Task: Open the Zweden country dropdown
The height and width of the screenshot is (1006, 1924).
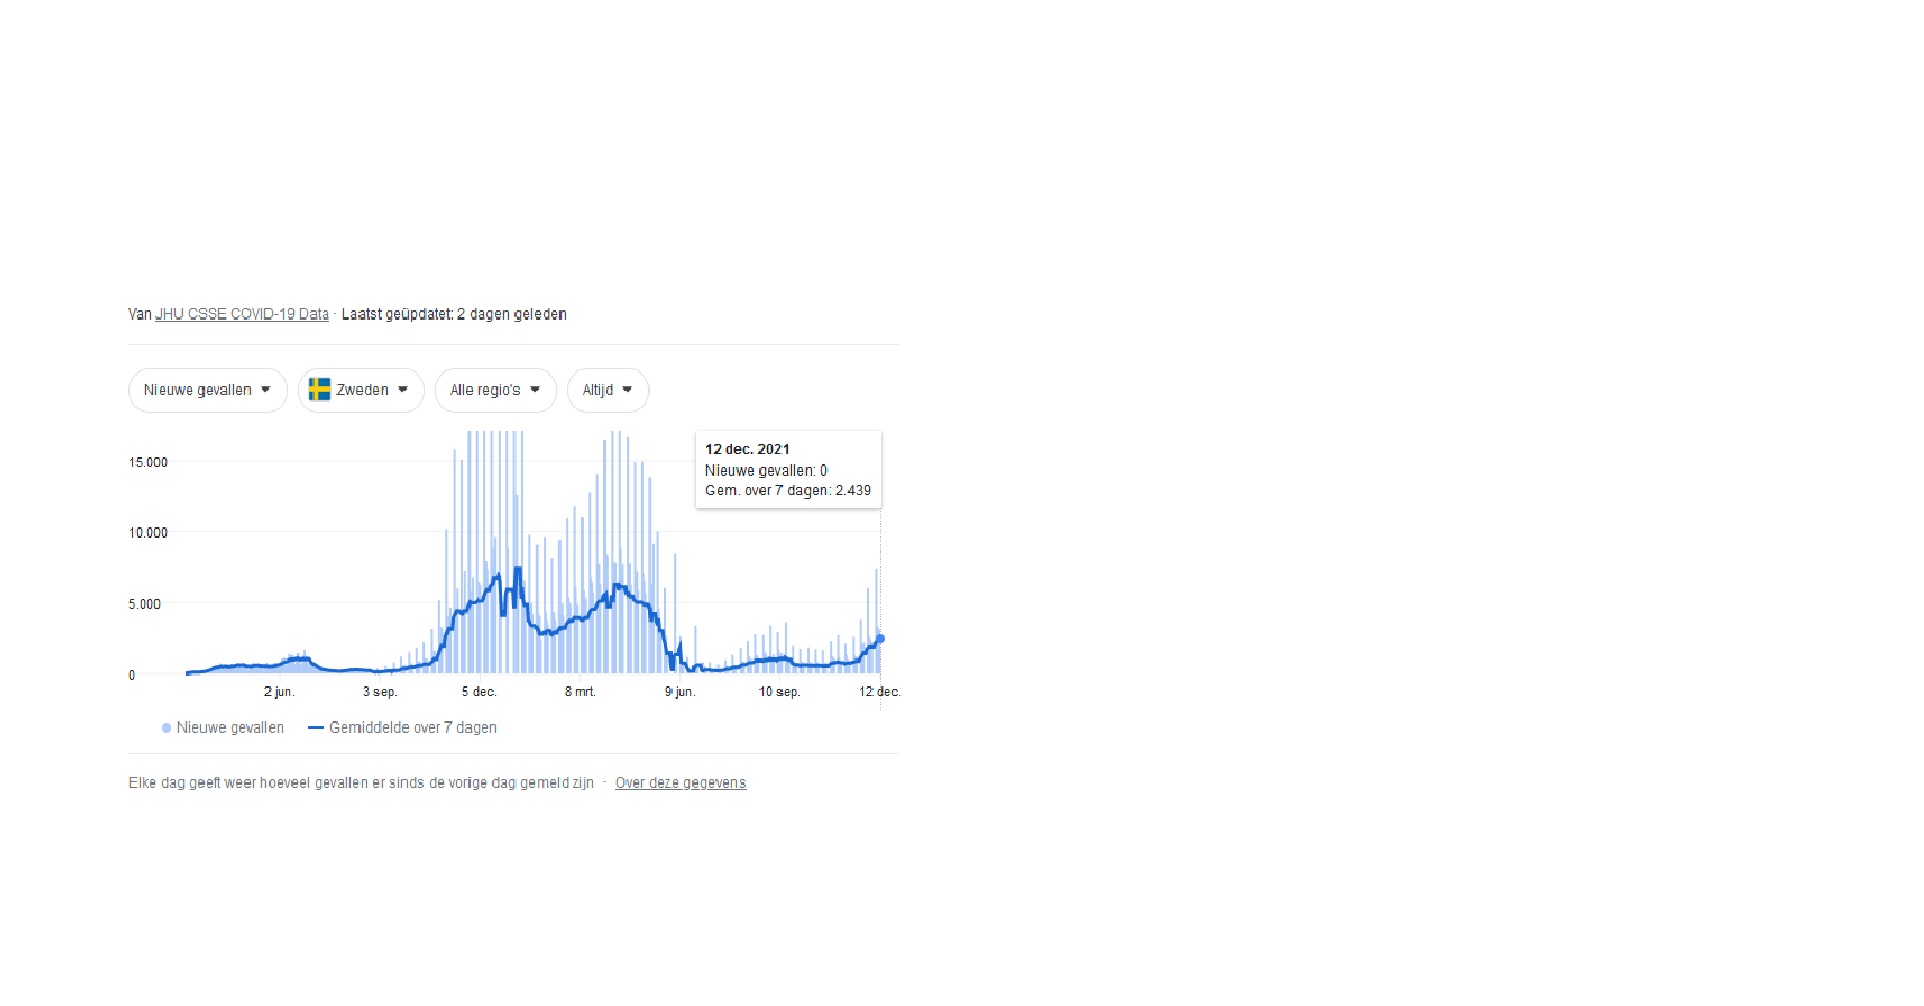Action: pyautogui.click(x=362, y=390)
